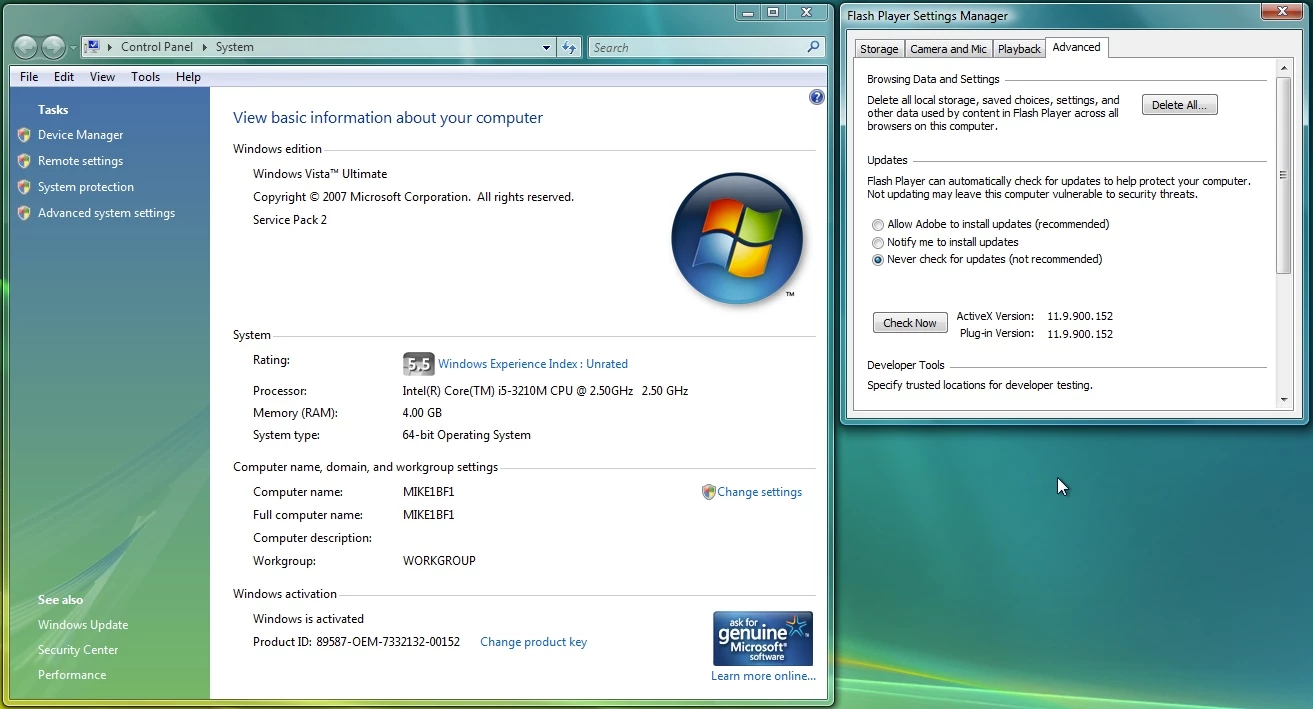Viewport: 1313px width, 709px height.
Task: Select Never check for updates option
Action: [878, 260]
